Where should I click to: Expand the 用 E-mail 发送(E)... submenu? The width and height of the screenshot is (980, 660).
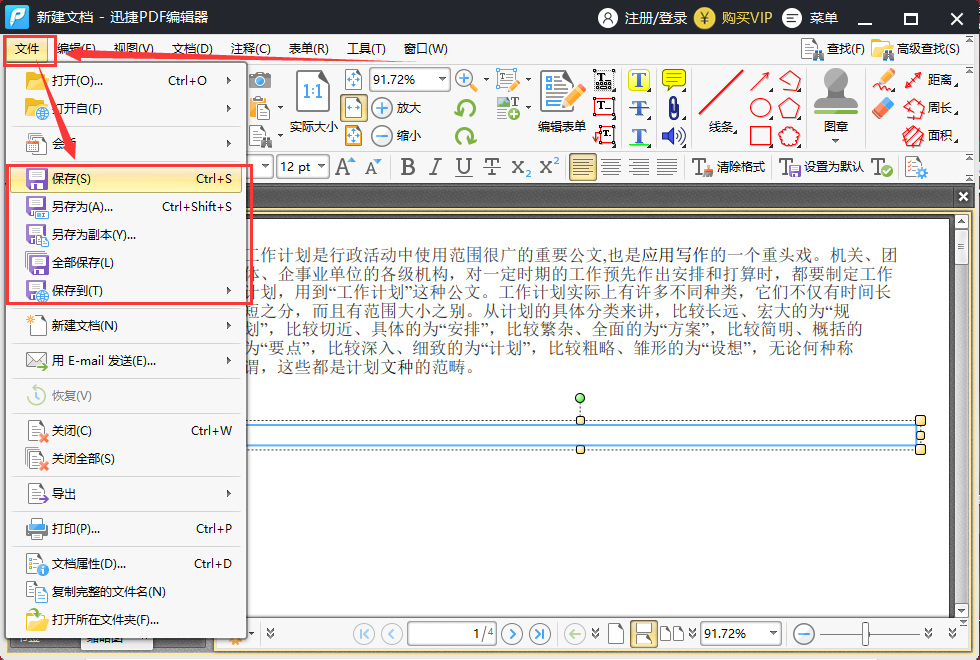(x=125, y=361)
